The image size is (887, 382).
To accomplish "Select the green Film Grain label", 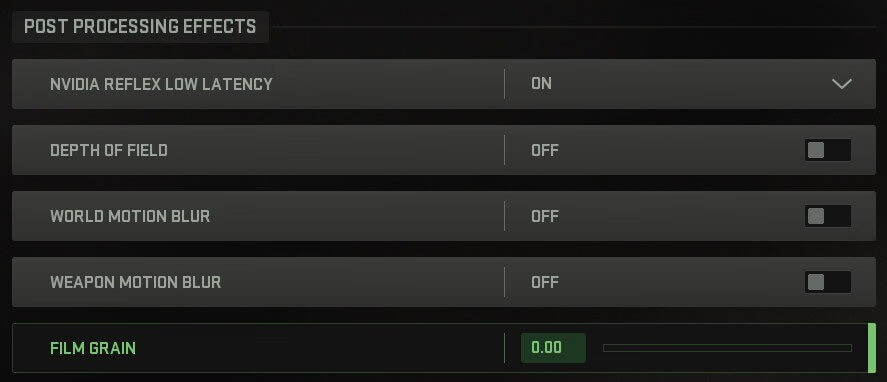I will click(x=93, y=348).
